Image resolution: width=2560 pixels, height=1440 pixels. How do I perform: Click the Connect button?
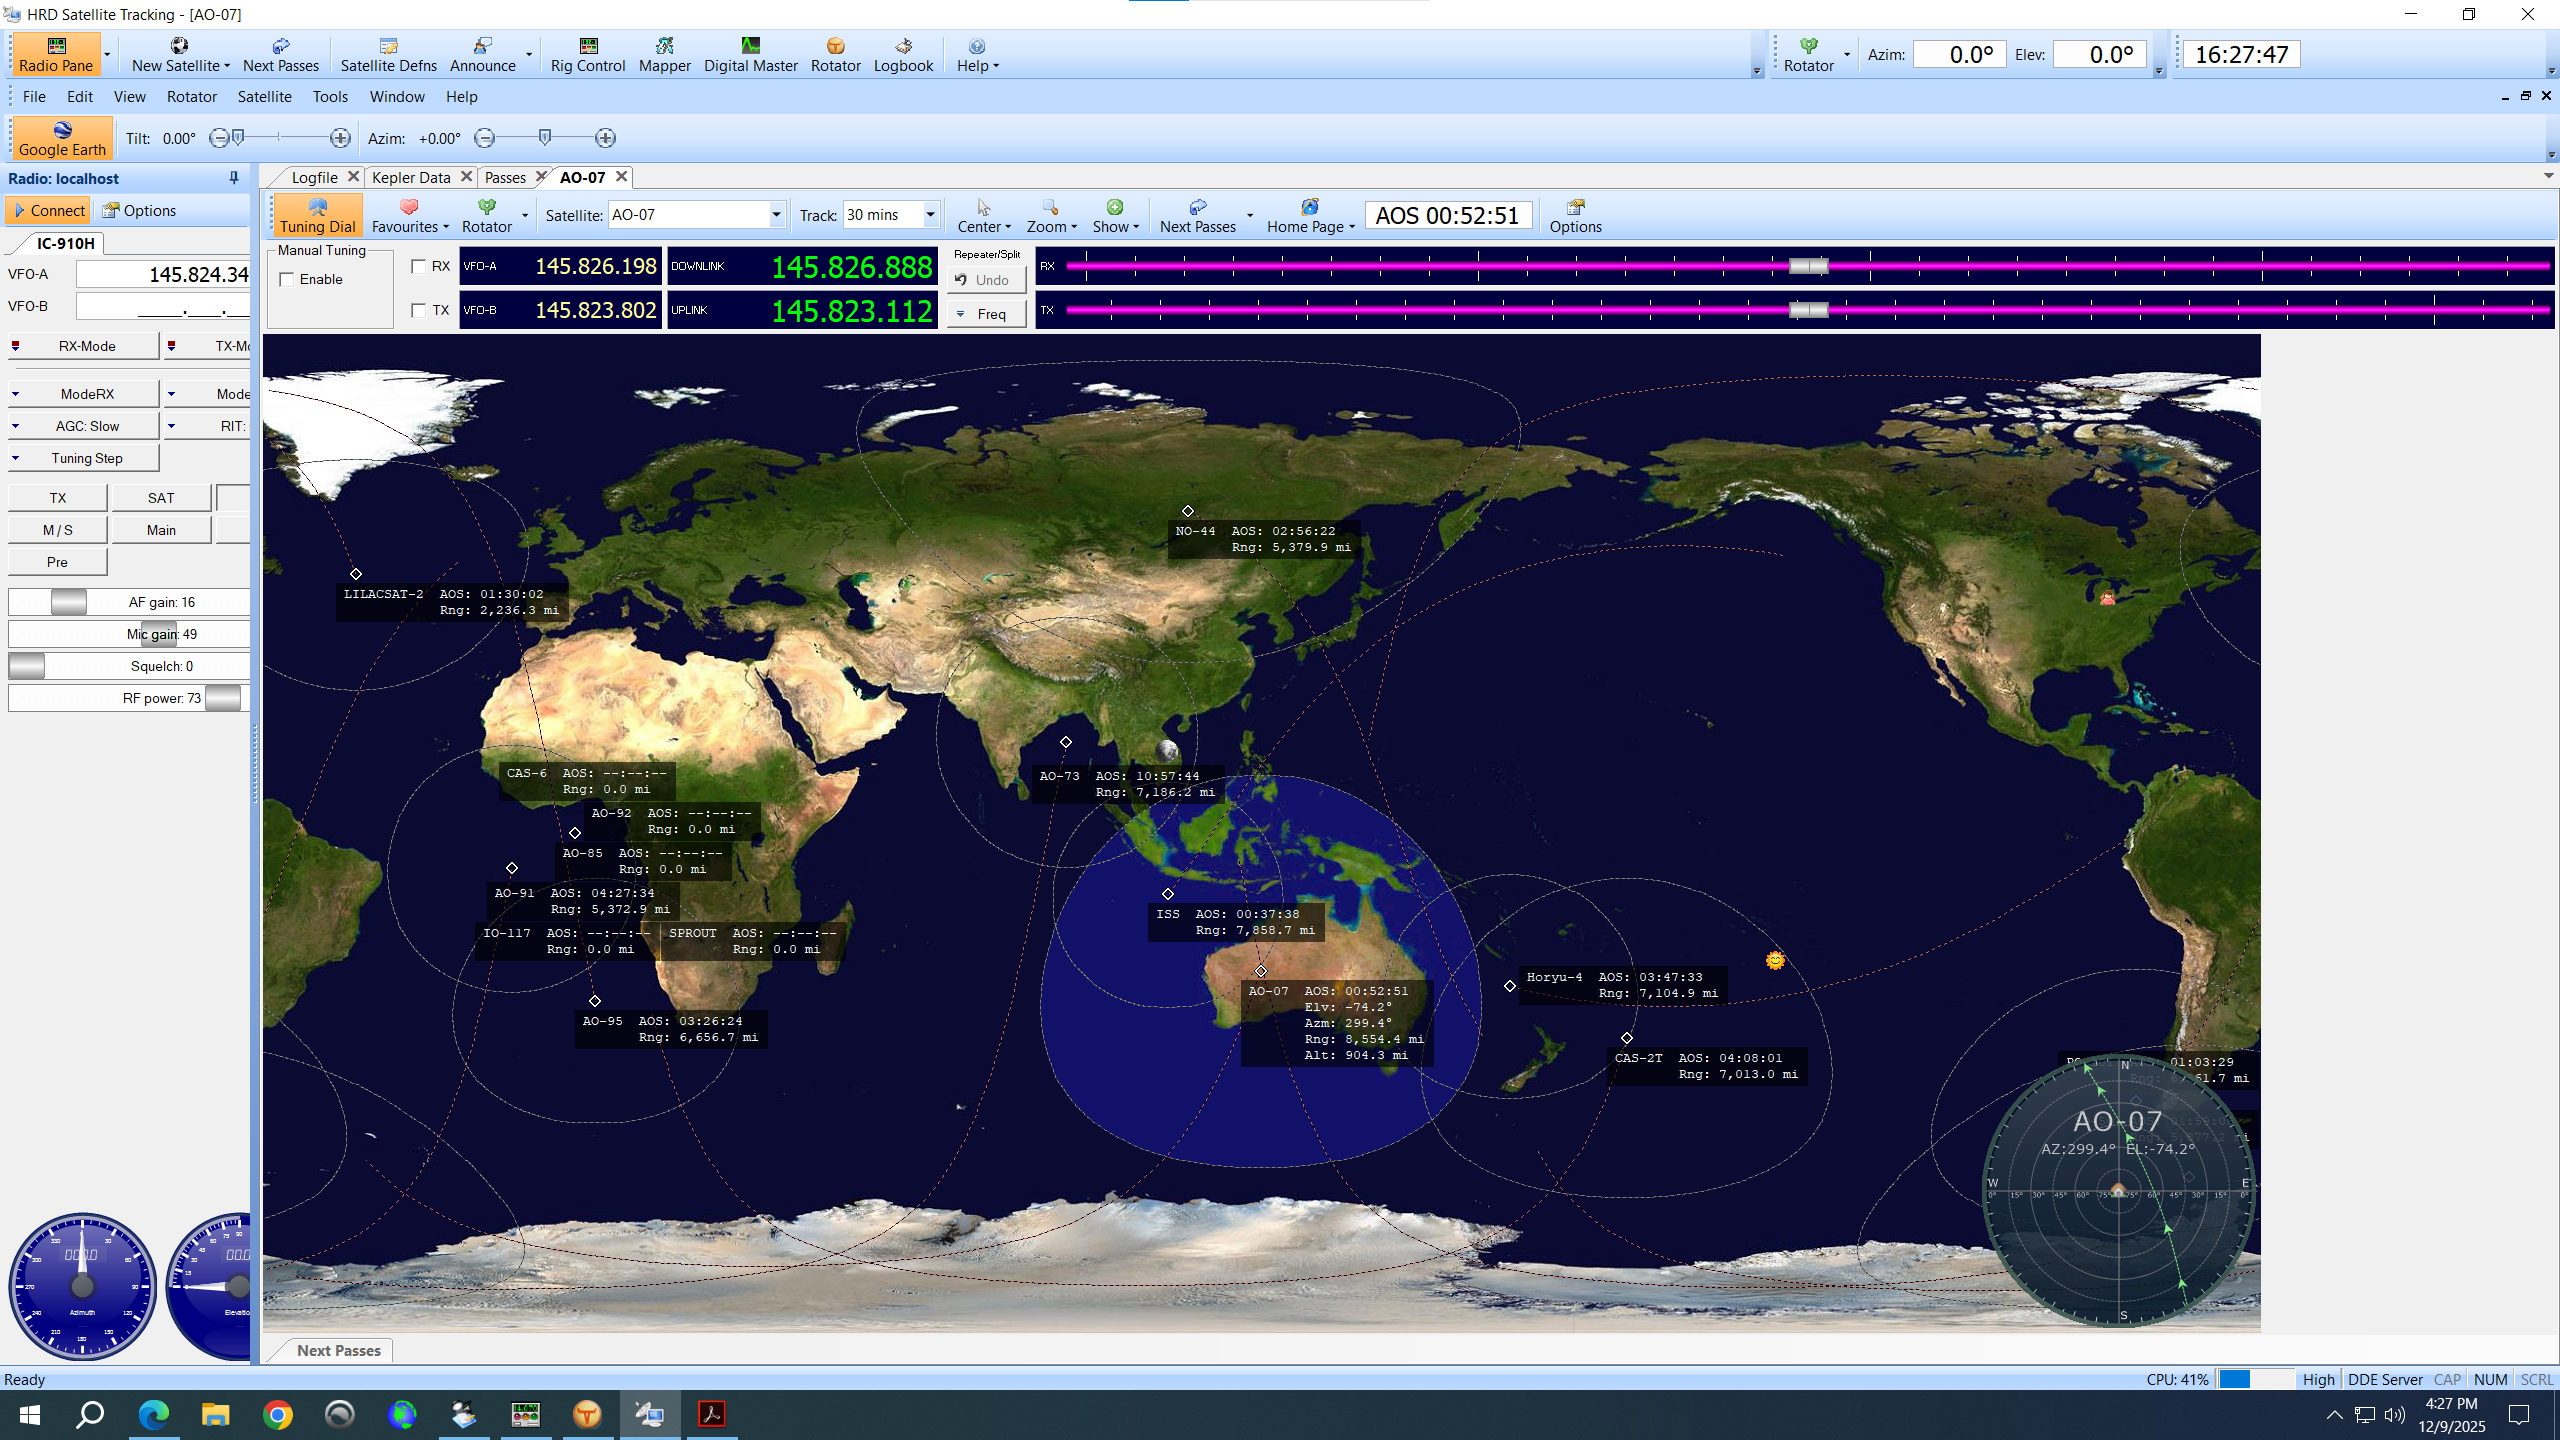[48, 210]
